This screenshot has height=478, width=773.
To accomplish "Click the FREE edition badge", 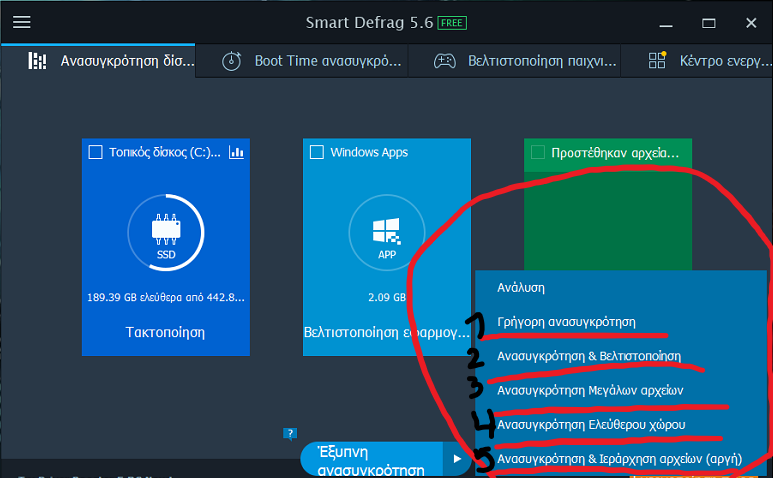I will coord(452,23).
